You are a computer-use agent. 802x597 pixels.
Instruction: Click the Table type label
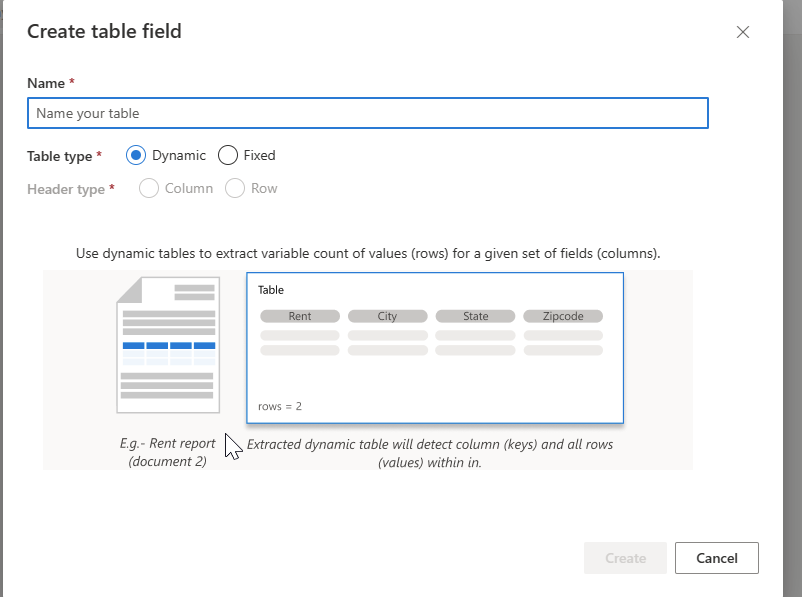pos(60,156)
